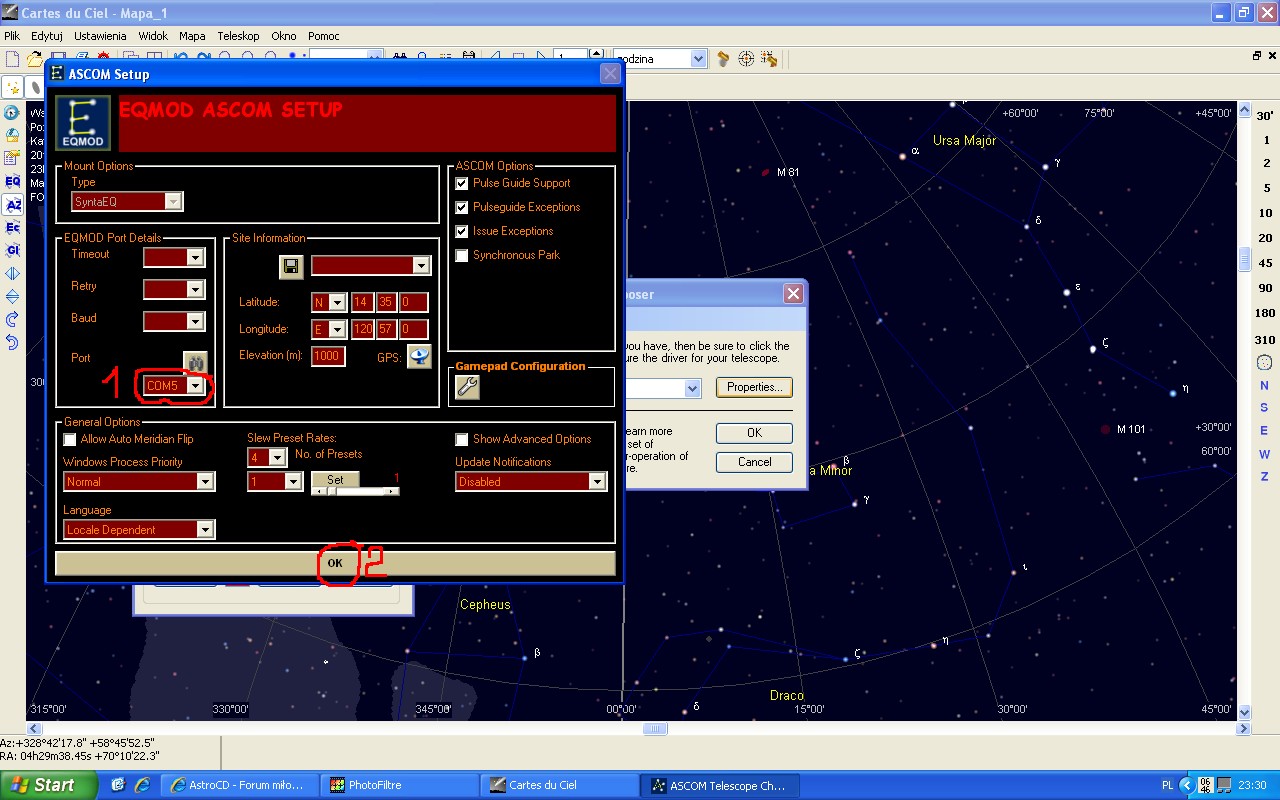The image size is (1280, 800).
Task: Click the rotate counterclockwise arrow icon
Action: pyautogui.click(x=13, y=342)
